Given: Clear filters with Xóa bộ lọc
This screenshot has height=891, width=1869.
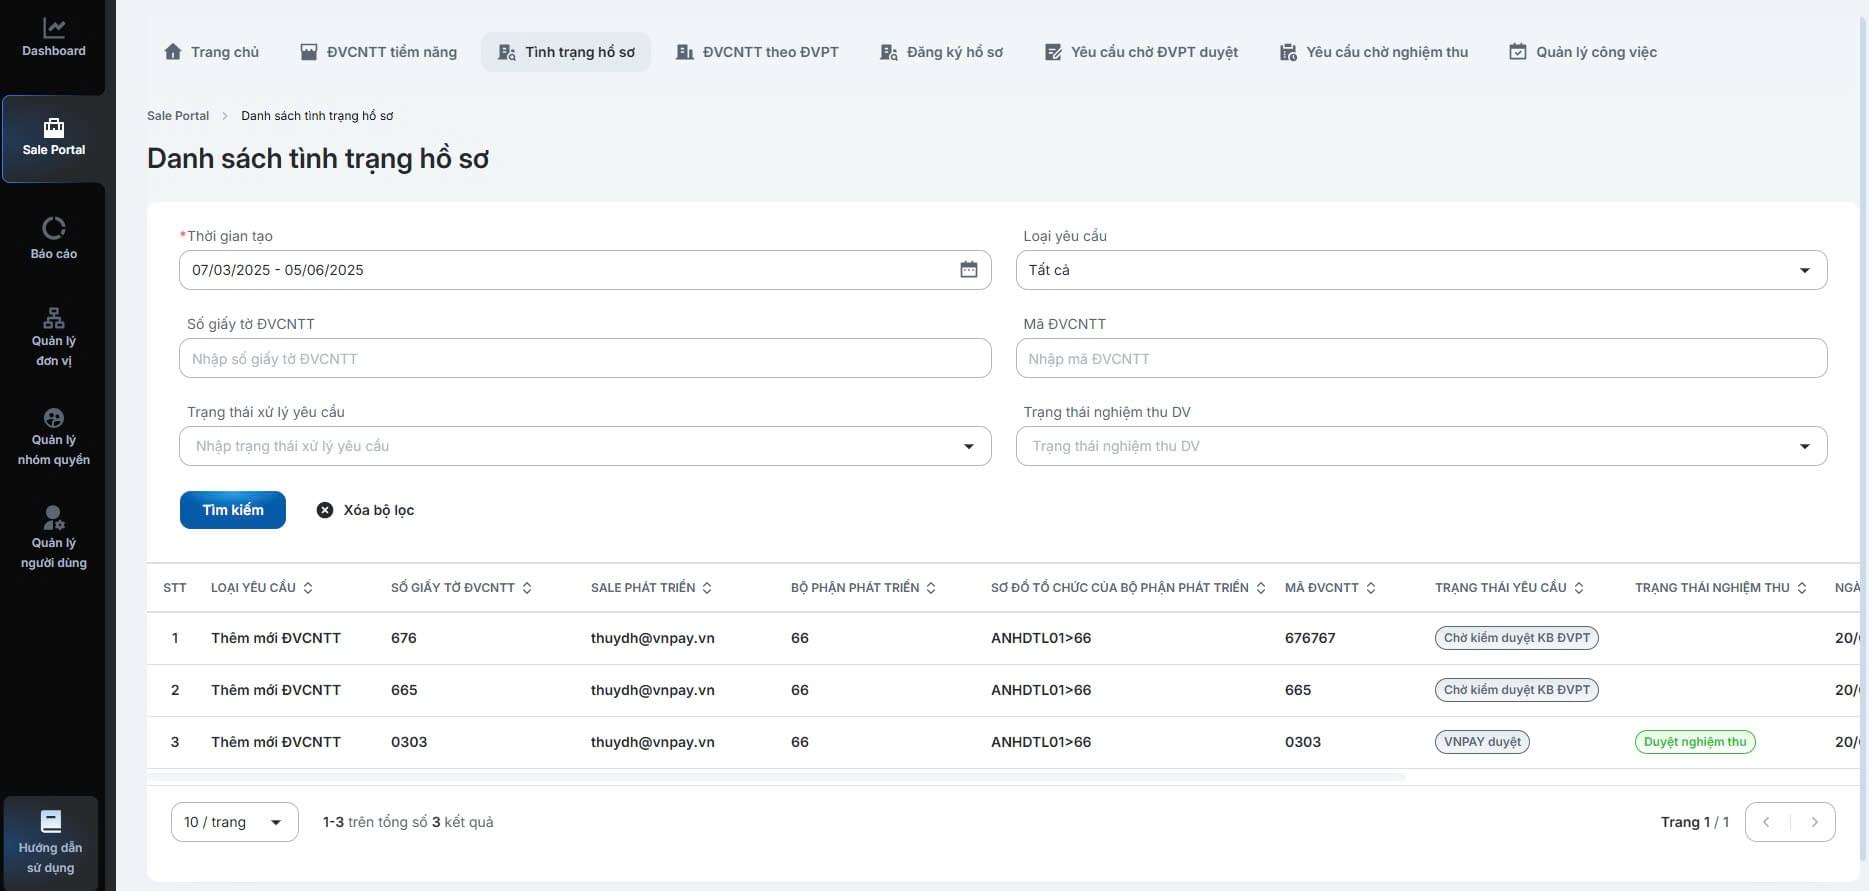Looking at the screenshot, I should tap(365, 510).
